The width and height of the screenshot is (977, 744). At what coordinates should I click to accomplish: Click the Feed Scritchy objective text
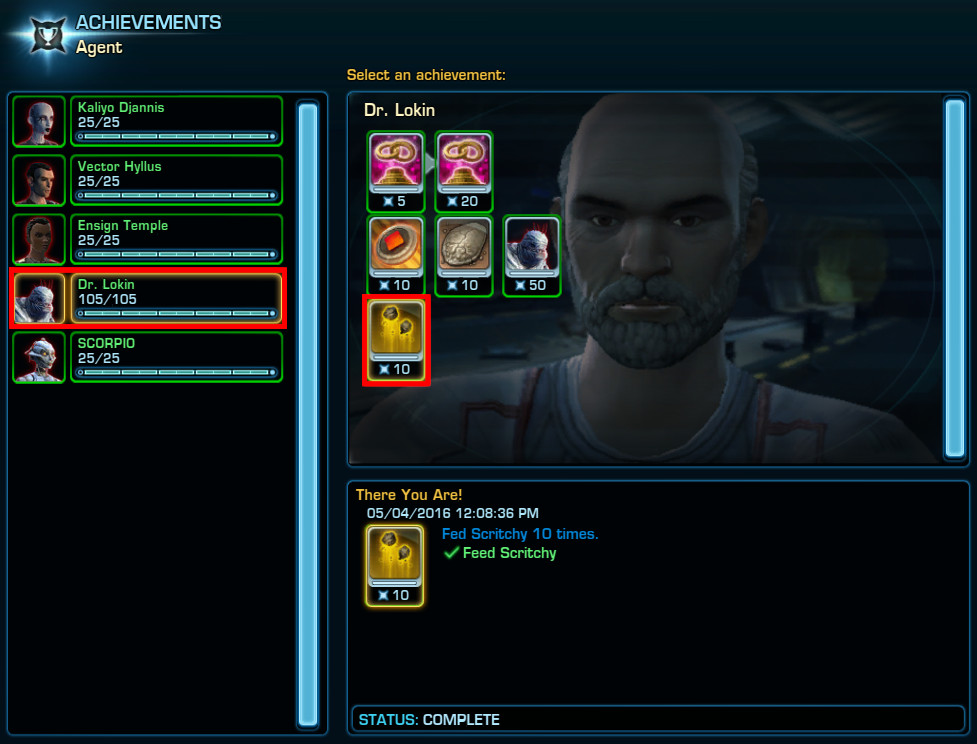(509, 553)
